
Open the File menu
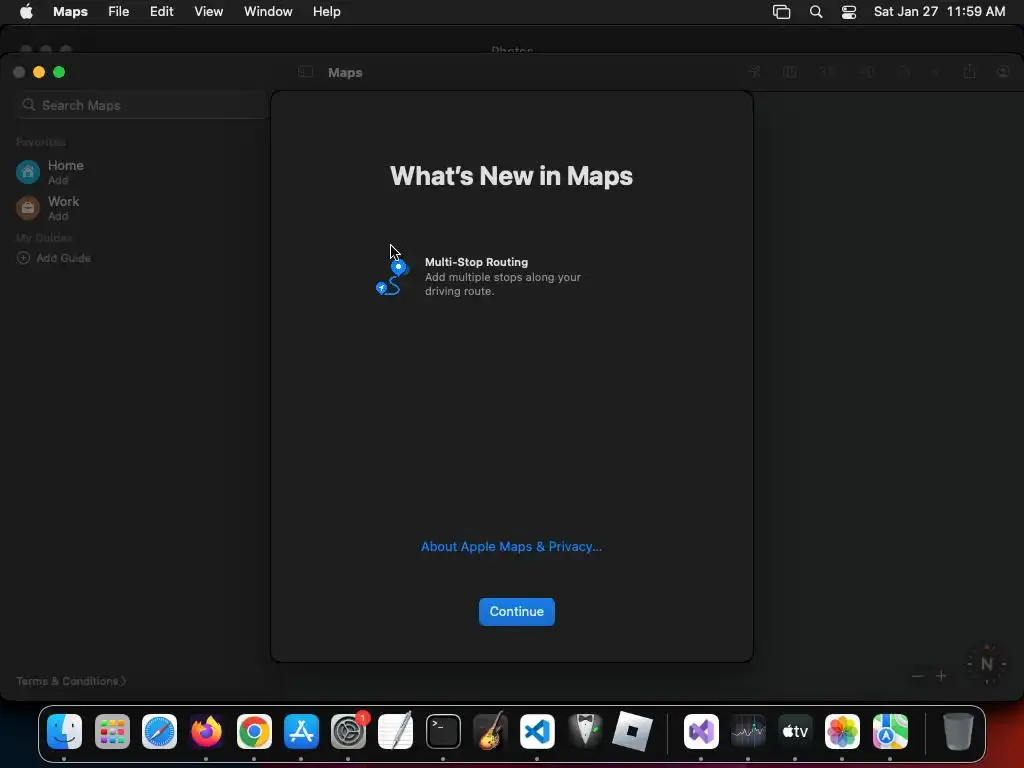point(119,12)
